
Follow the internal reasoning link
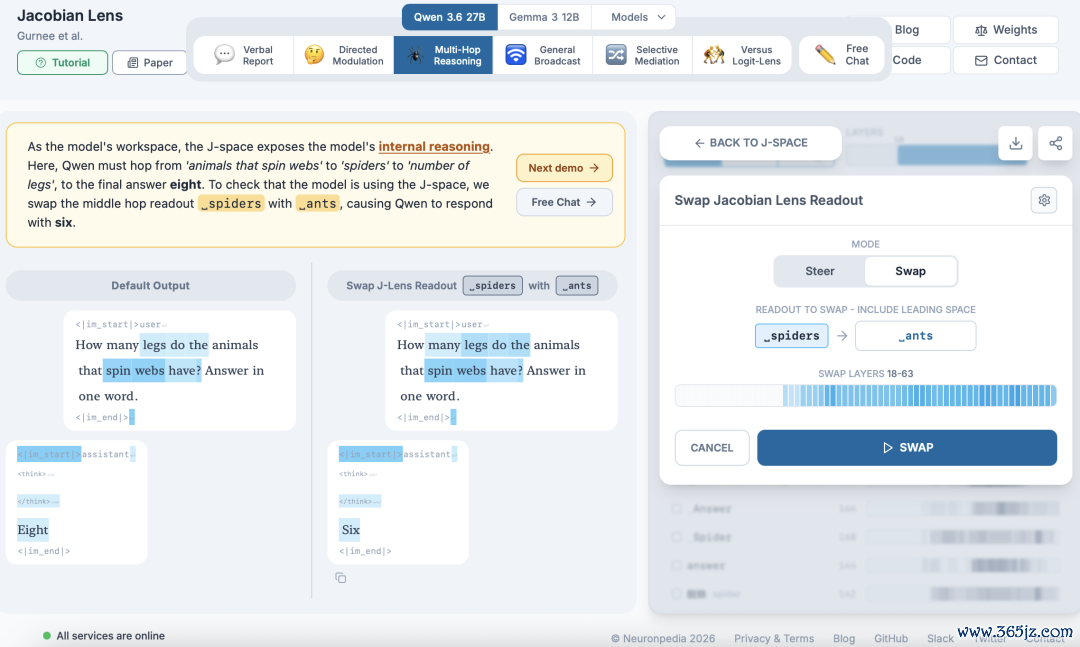point(434,146)
